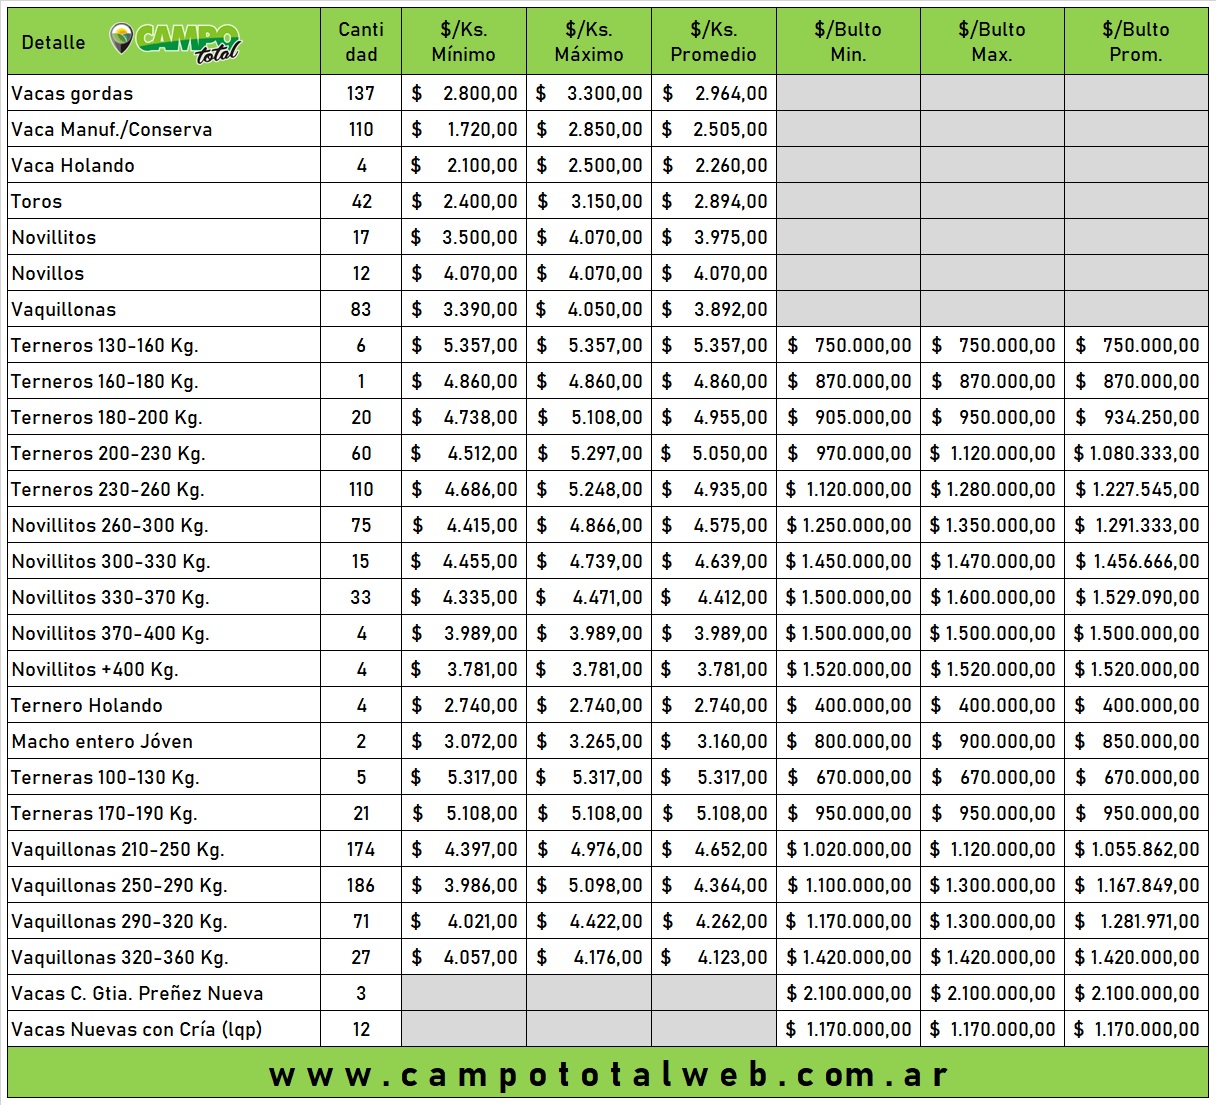Viewport: 1216px width, 1105px height.
Task: Click the $/Ks. Máximo column header
Action: click(x=588, y=42)
